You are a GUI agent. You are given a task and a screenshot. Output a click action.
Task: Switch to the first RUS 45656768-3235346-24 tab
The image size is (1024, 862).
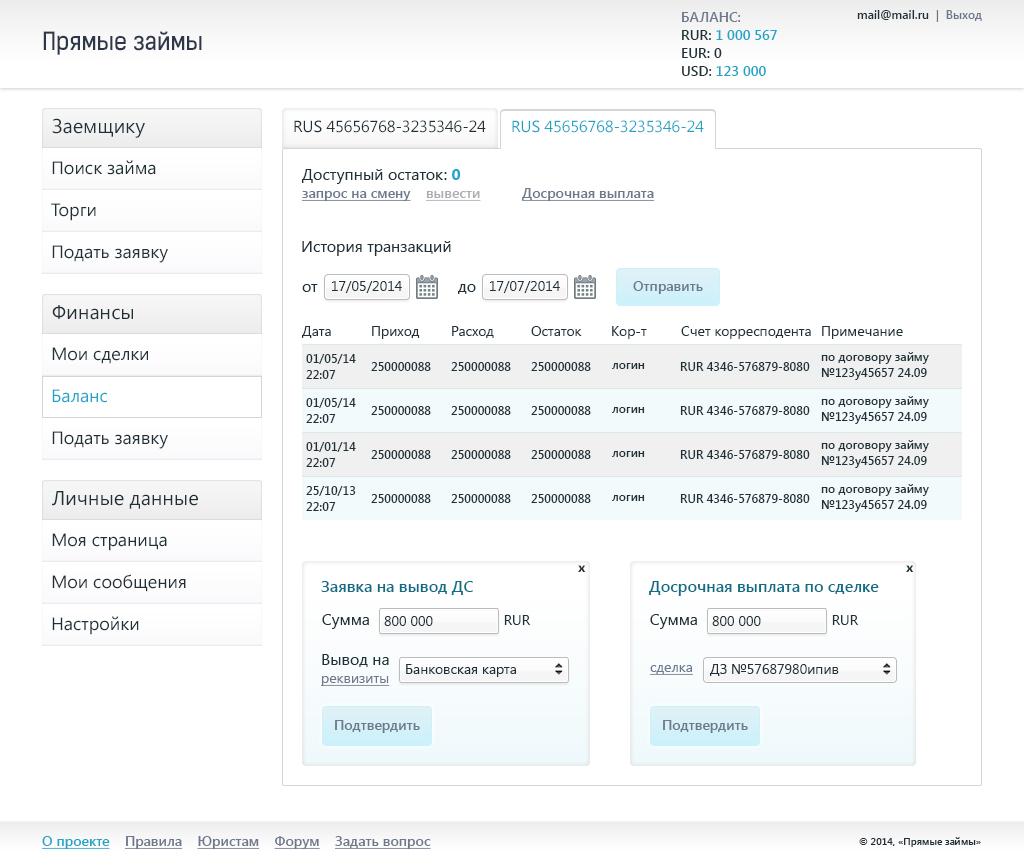point(390,128)
